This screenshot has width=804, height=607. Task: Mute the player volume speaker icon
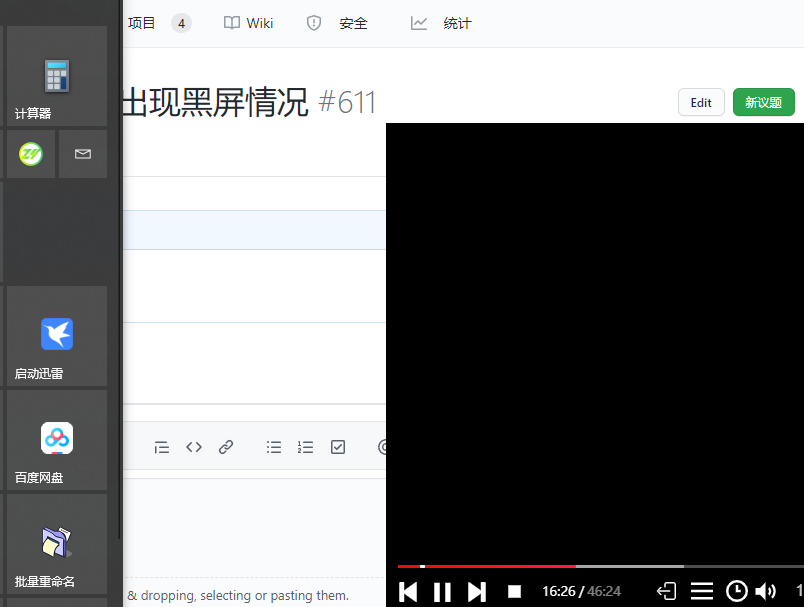point(766,591)
